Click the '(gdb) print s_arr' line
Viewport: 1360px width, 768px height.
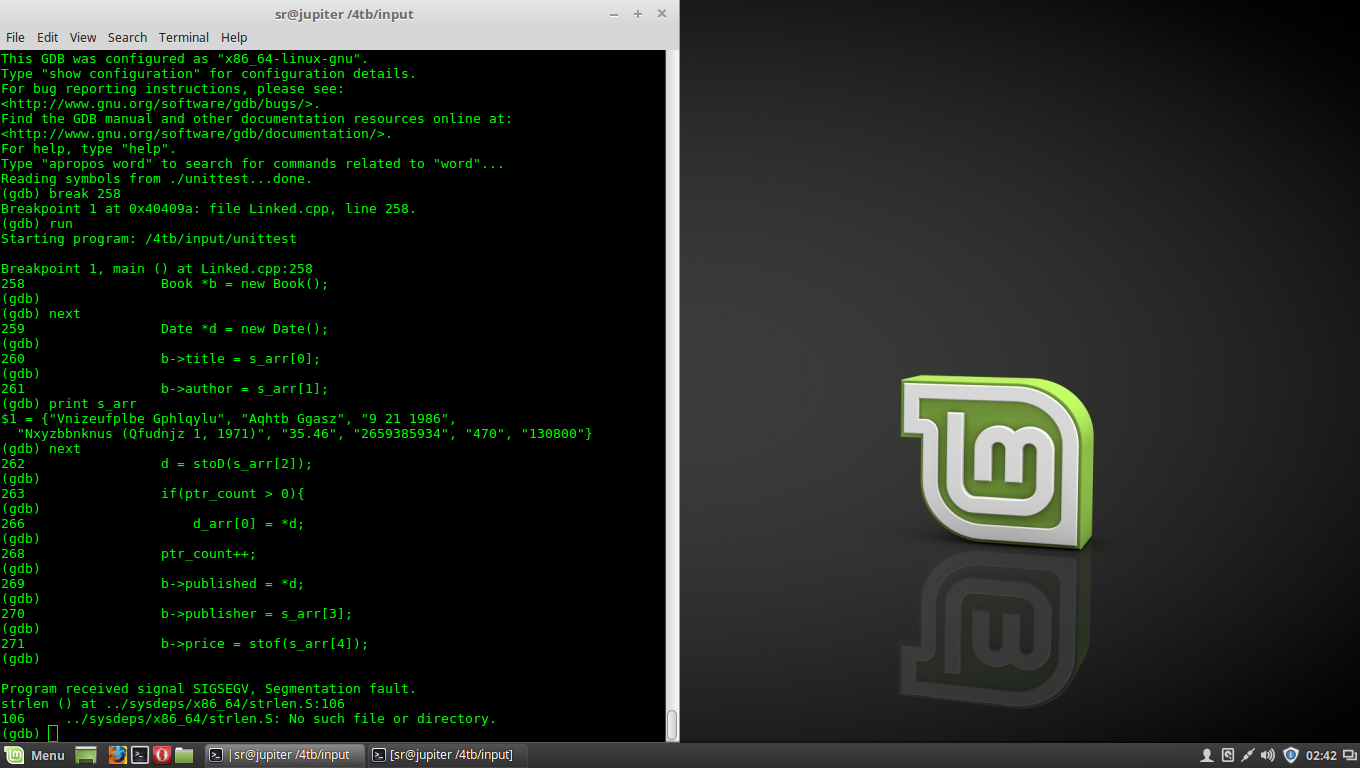click(68, 404)
